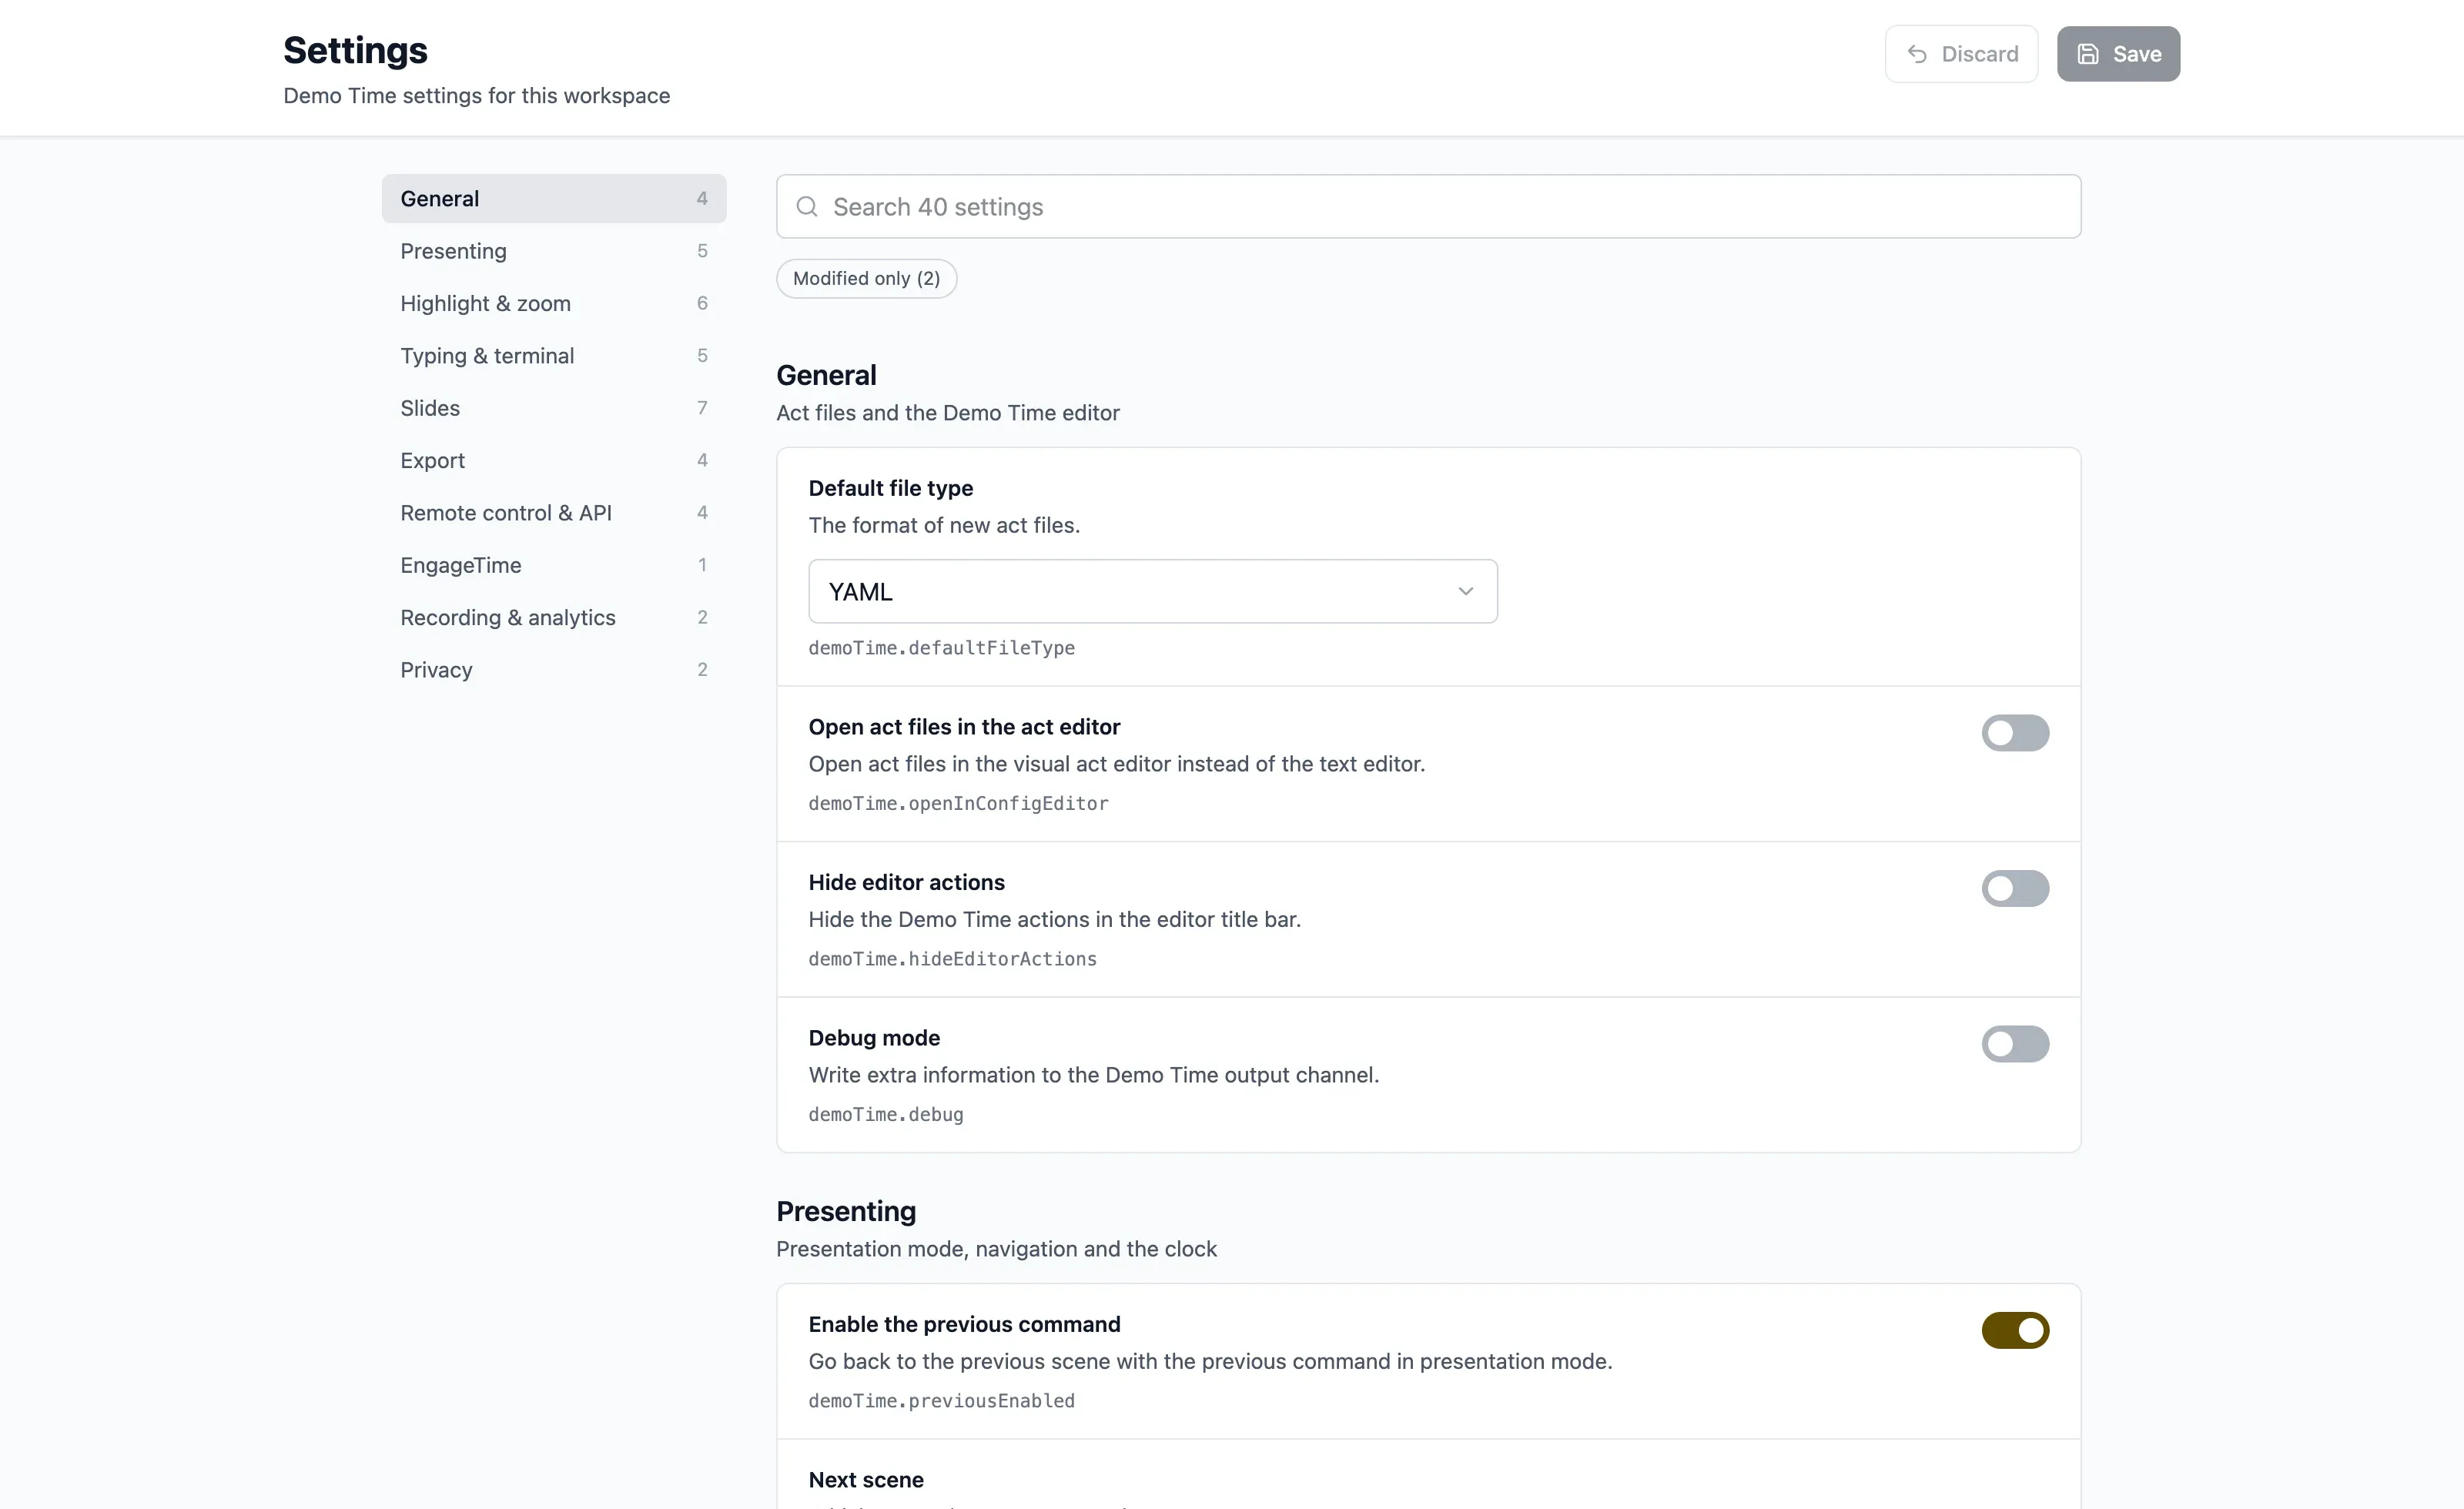Click the magnifier icon in the search box
Image resolution: width=2464 pixels, height=1509 pixels.
pos(807,207)
